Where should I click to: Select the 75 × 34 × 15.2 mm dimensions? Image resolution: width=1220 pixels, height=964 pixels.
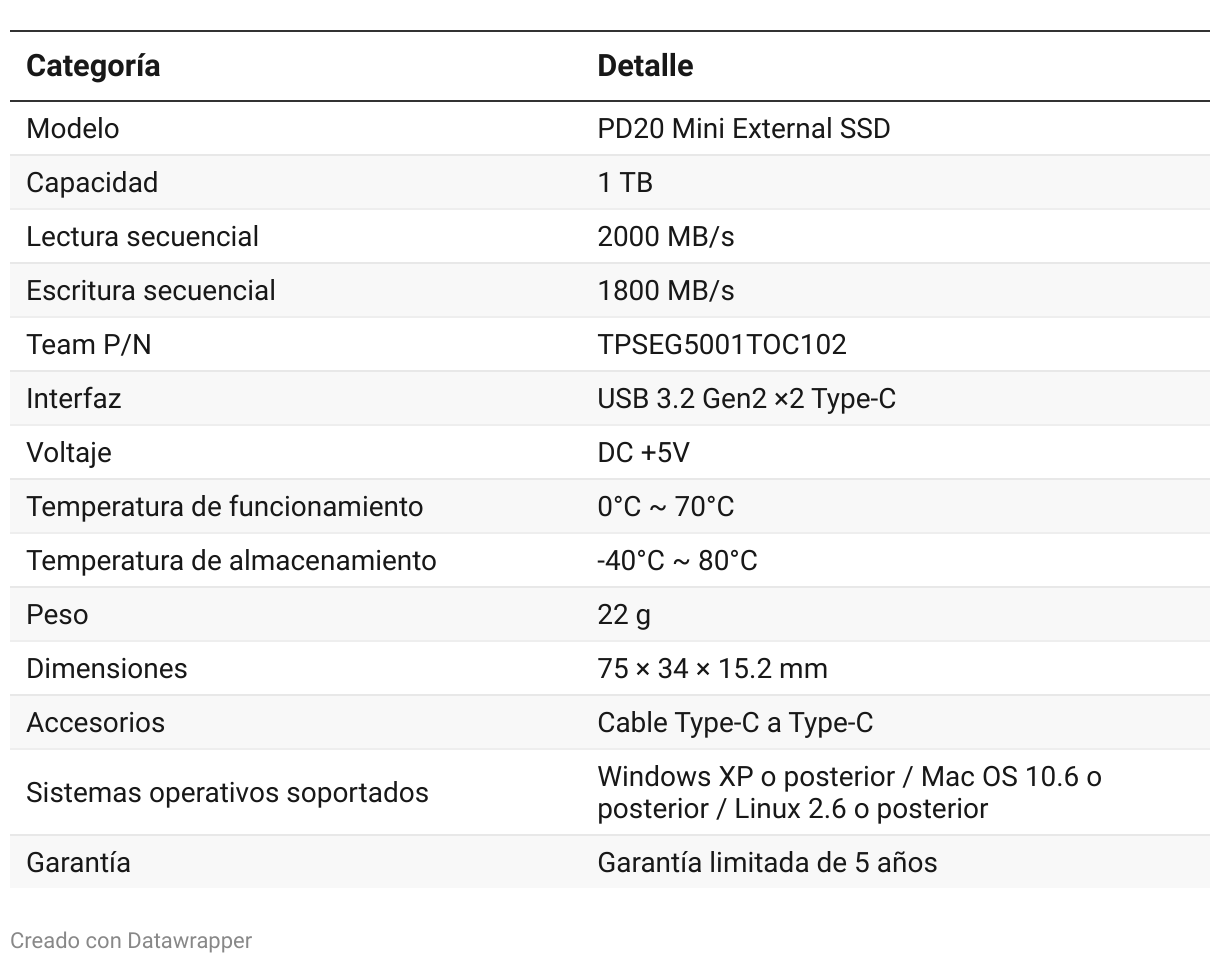coord(712,669)
